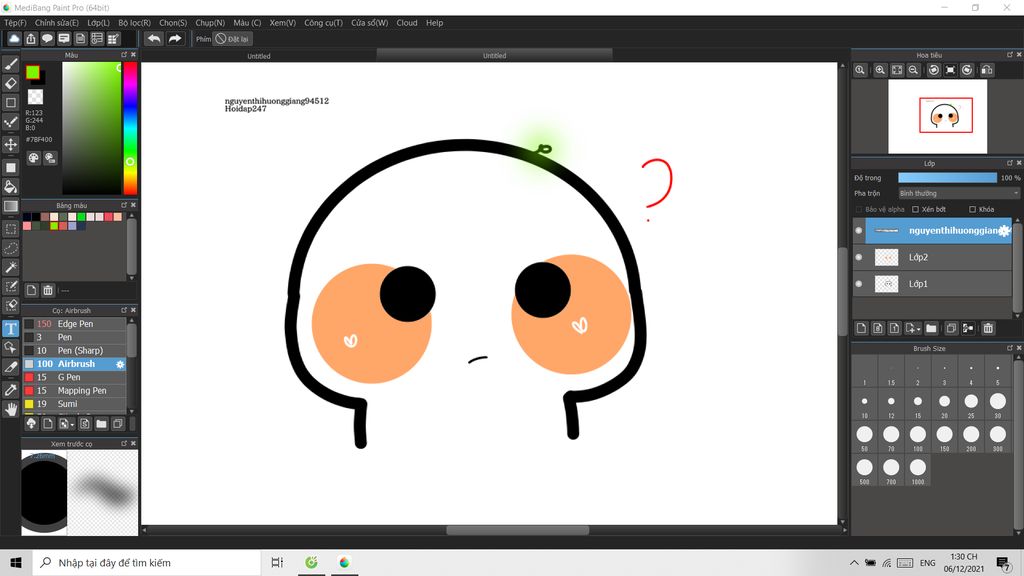Viewport: 1024px width, 576px height.
Task: Enable the Khóa checkbox
Action: point(972,210)
